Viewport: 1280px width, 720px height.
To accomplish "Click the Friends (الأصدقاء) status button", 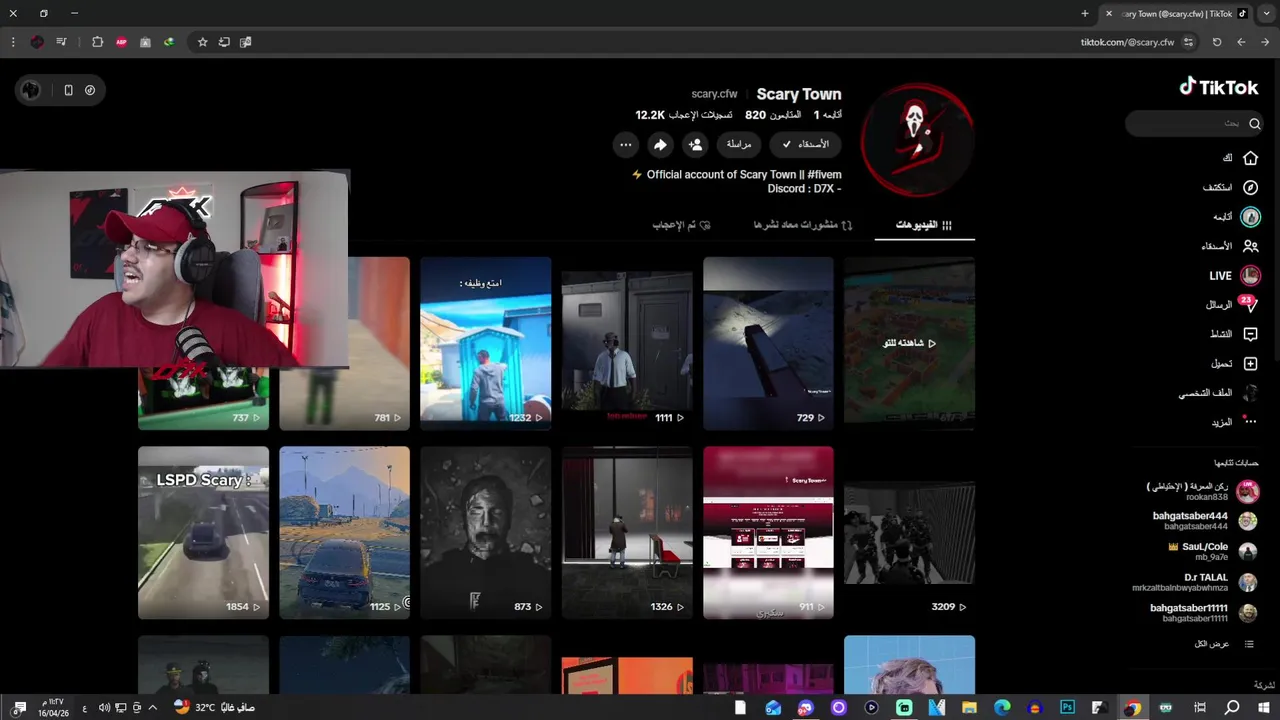I will [x=806, y=144].
